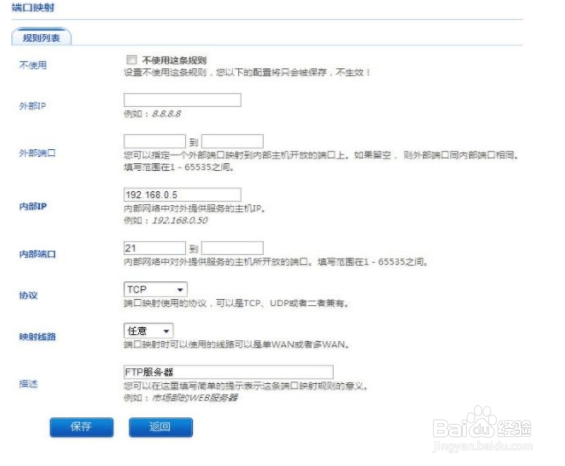Viewport: 565px width, 466px height.
Task: Click the 返回 button
Action: (161, 427)
